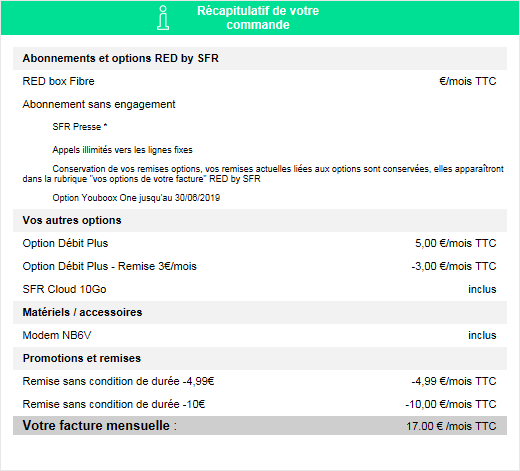This screenshot has width=520, height=471.
Task: Click 'Appels illimités vers les lignes fixes'
Action: pyautogui.click(x=122, y=150)
